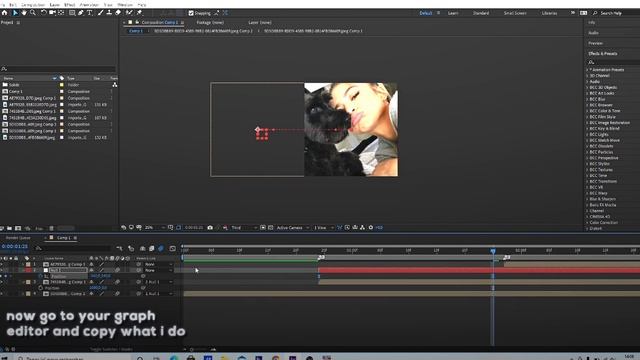Open the Graph Editor button in timeline
640x360 pixels.
coord(173,248)
